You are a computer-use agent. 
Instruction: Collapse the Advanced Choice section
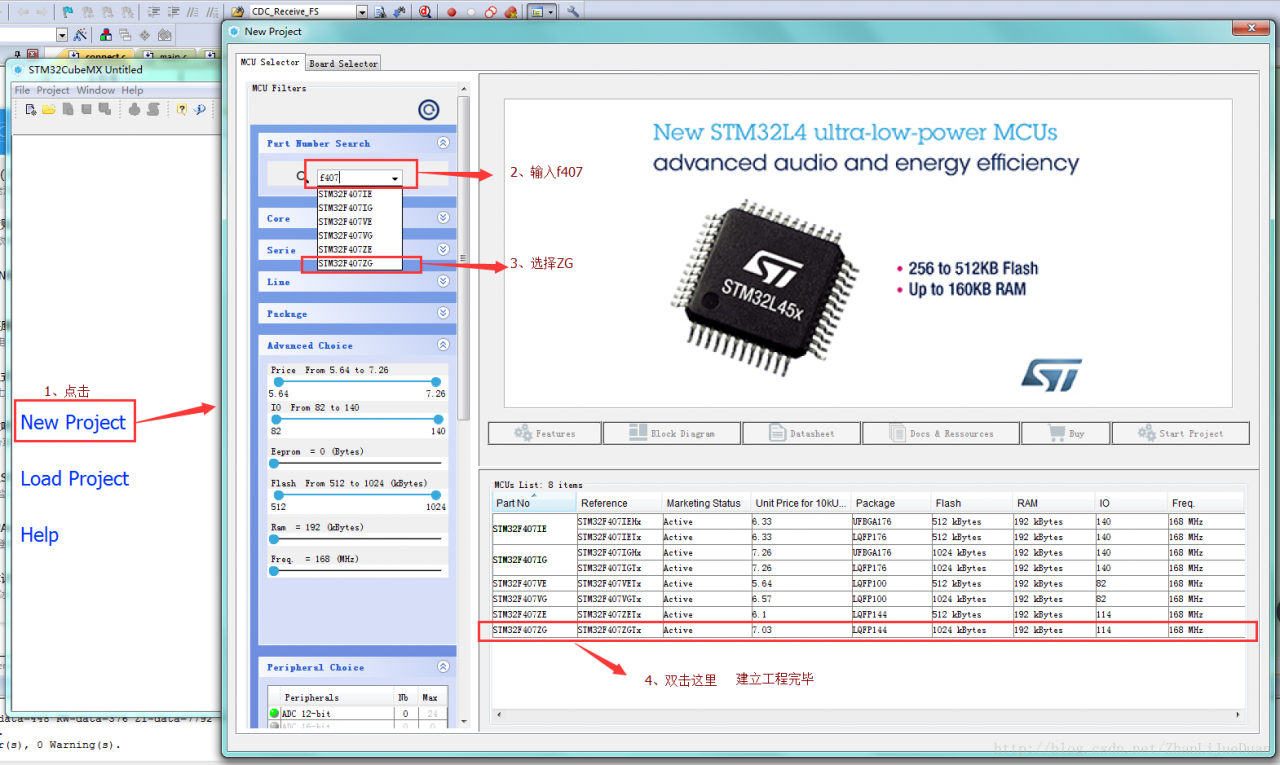[x=443, y=345]
